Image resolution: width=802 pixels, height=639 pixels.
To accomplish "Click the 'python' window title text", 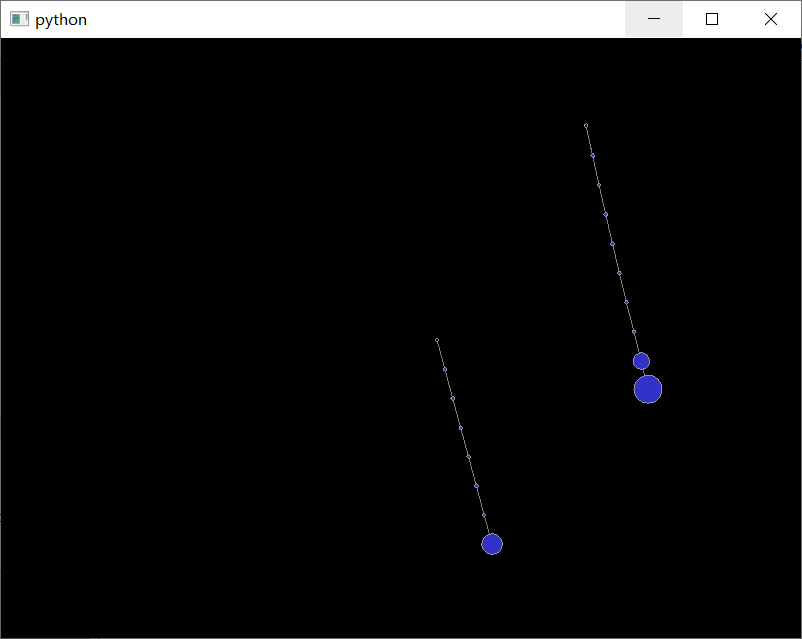I will (61, 19).
